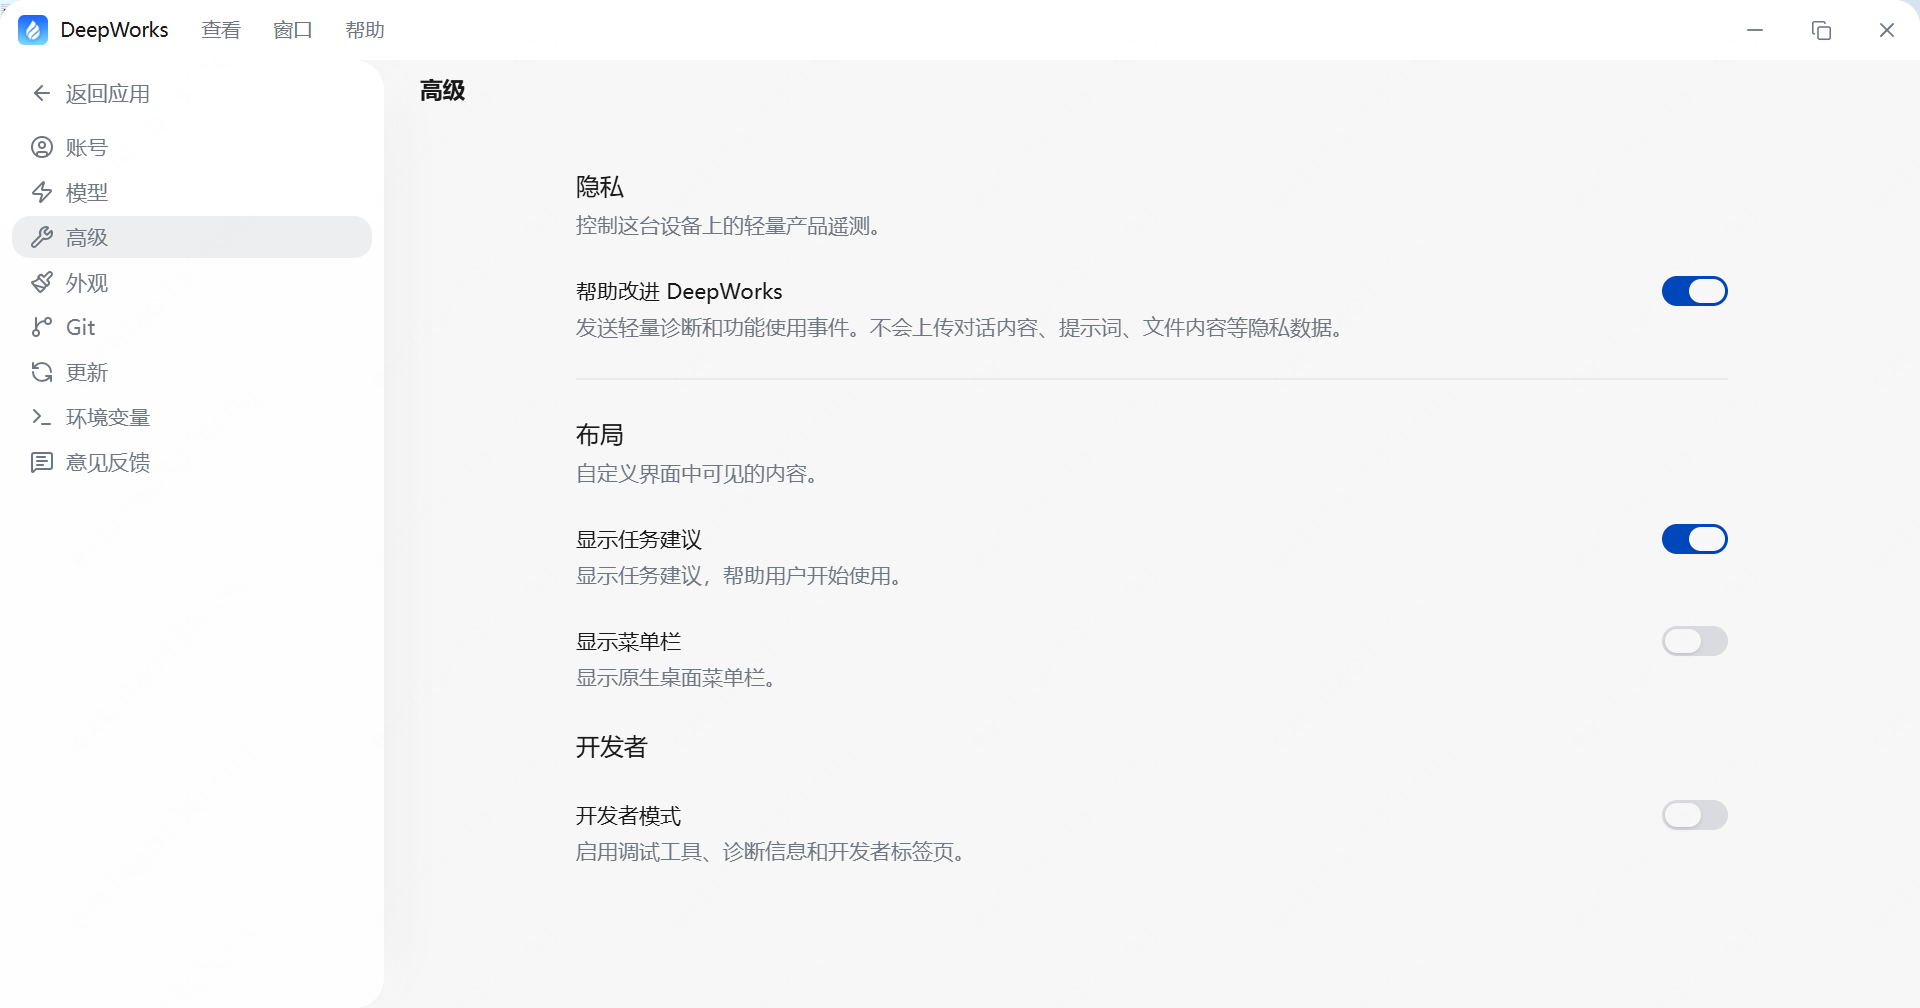This screenshot has height=1008, width=1920.
Task: Click 返回应用 to return to app
Action: click(192, 93)
